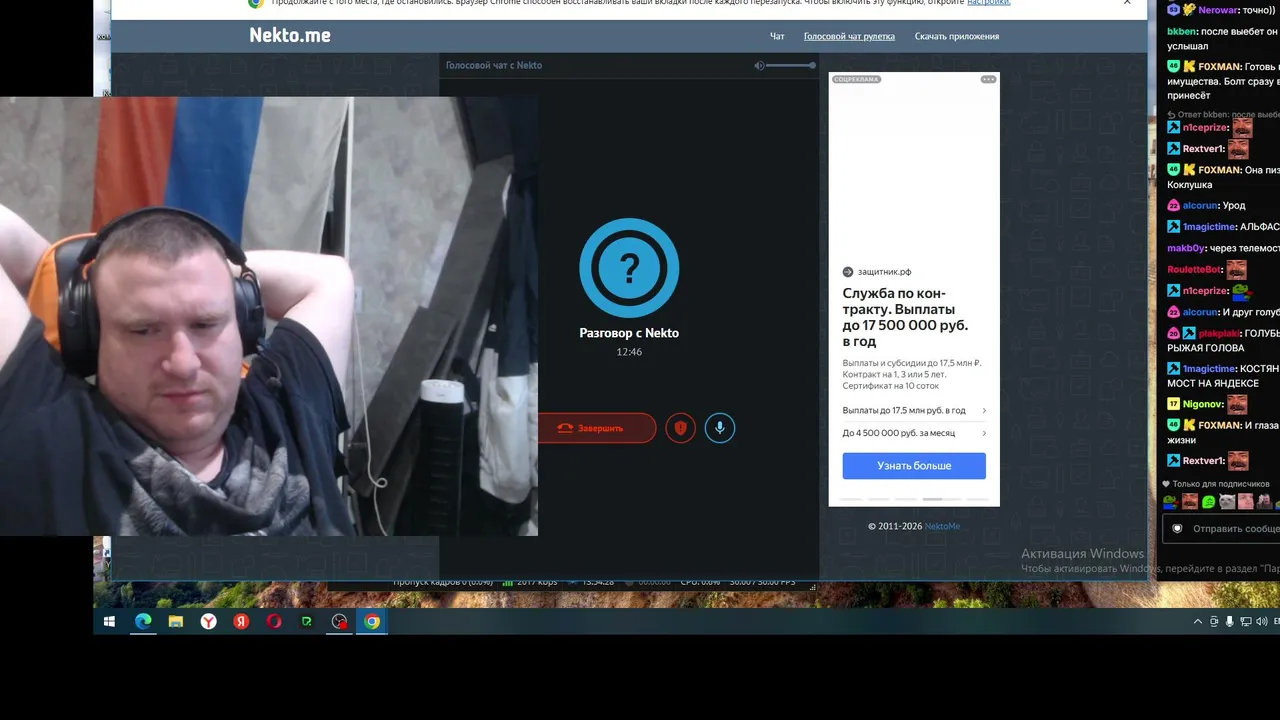Open the Скачать приложения menu item
Image resolution: width=1280 pixels, height=720 pixels.
tap(957, 37)
